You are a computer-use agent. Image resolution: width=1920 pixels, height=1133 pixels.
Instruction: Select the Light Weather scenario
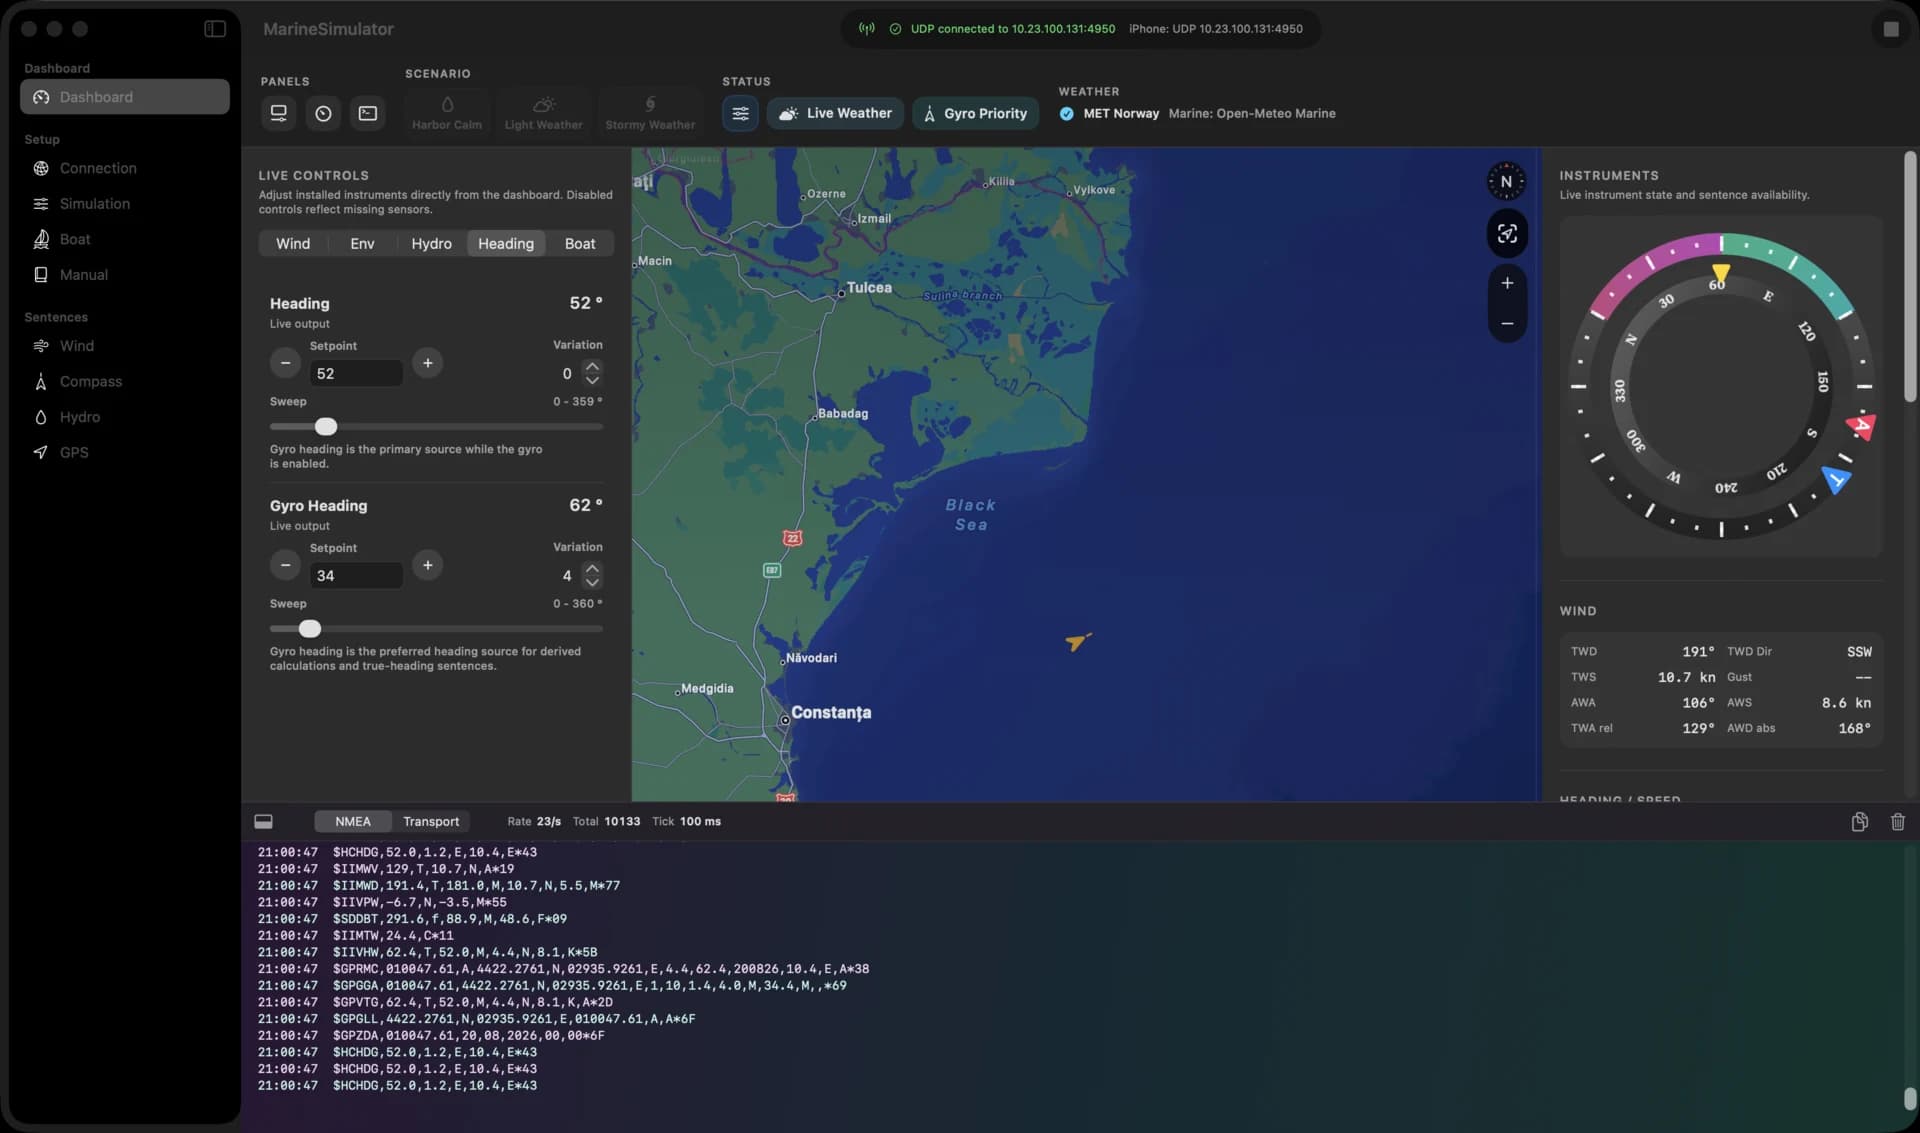coord(543,113)
